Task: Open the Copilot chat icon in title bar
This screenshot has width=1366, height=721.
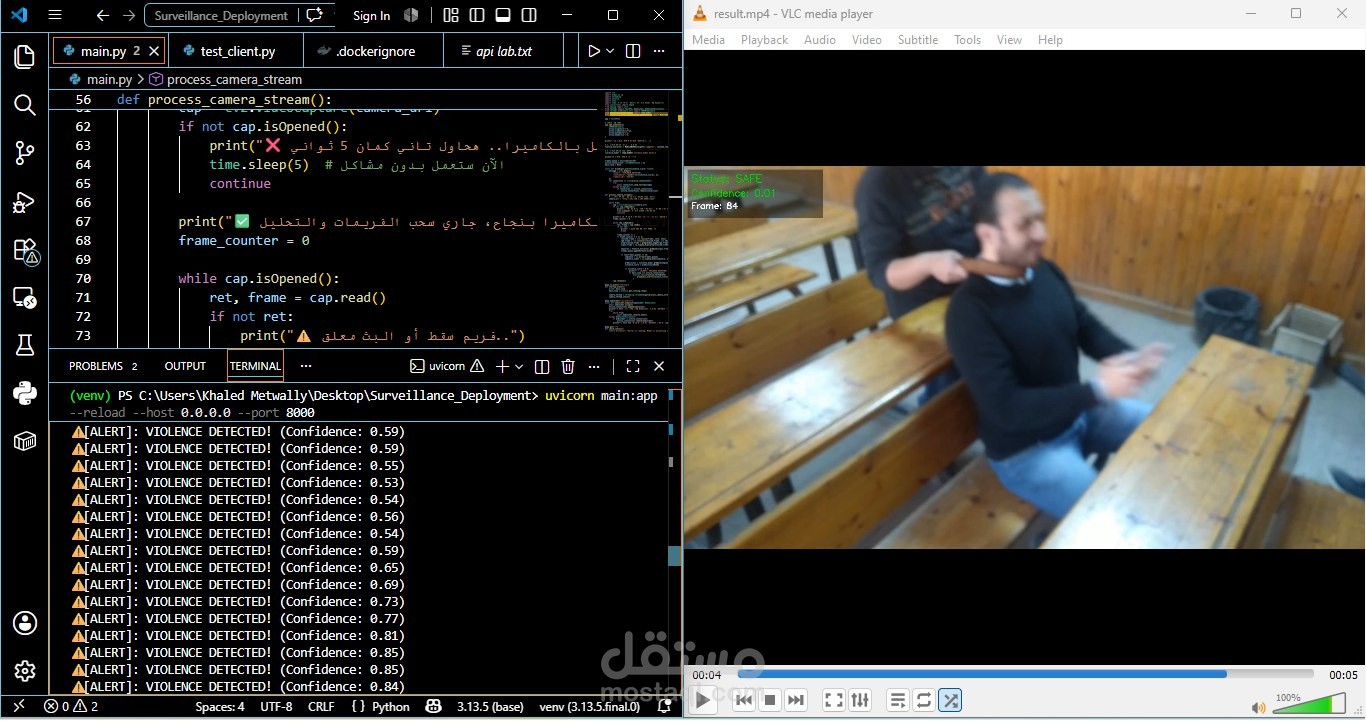Action: [315, 15]
